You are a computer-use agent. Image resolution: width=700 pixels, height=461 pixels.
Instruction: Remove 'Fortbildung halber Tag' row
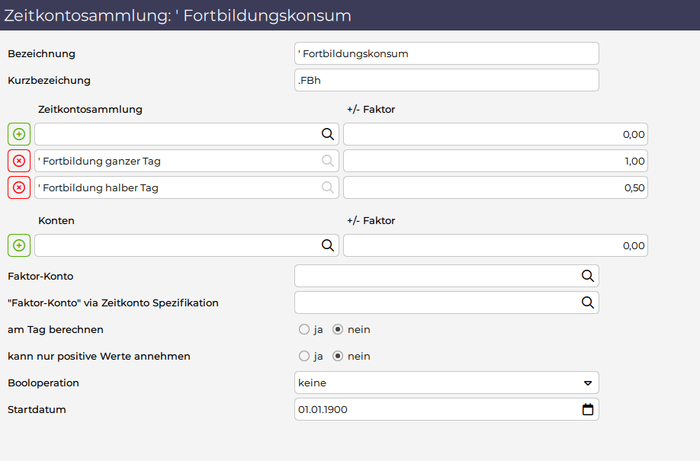[19, 187]
